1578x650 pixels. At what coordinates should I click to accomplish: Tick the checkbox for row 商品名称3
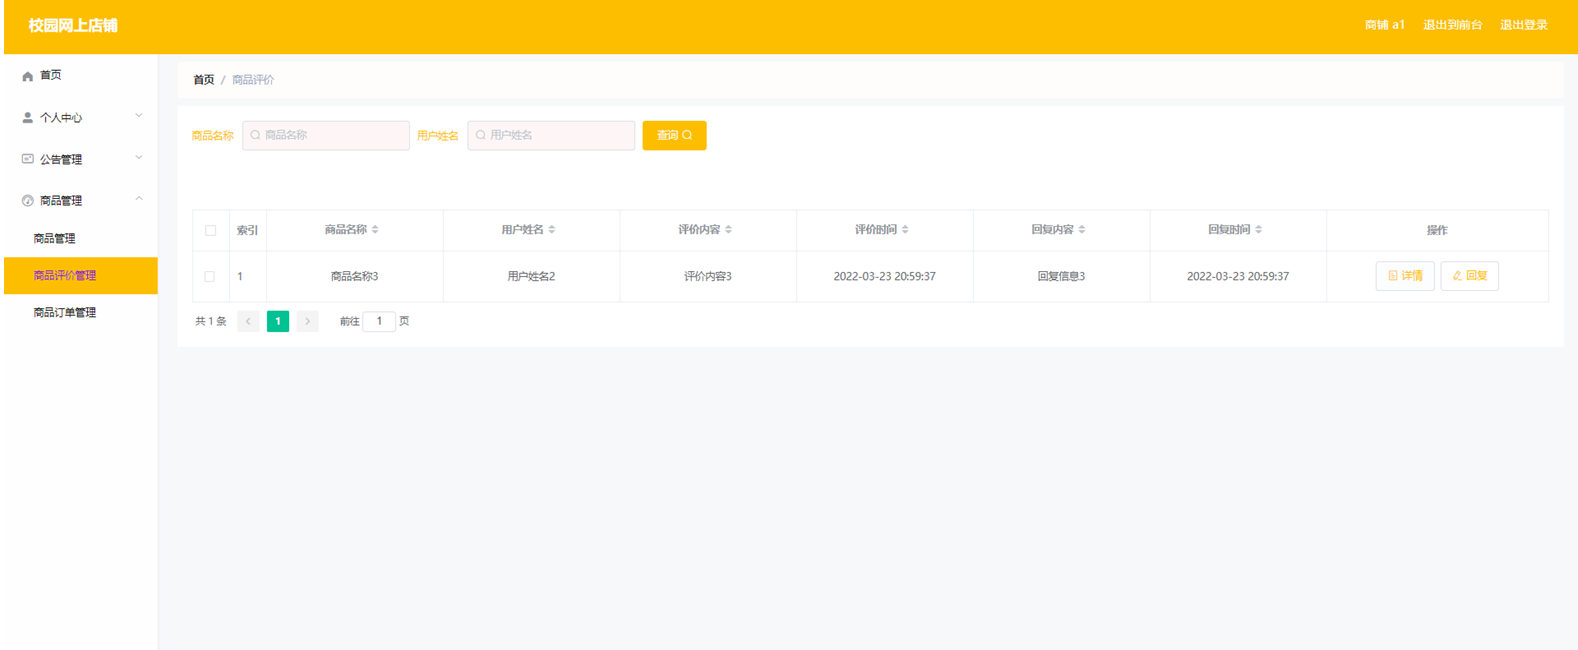point(209,276)
